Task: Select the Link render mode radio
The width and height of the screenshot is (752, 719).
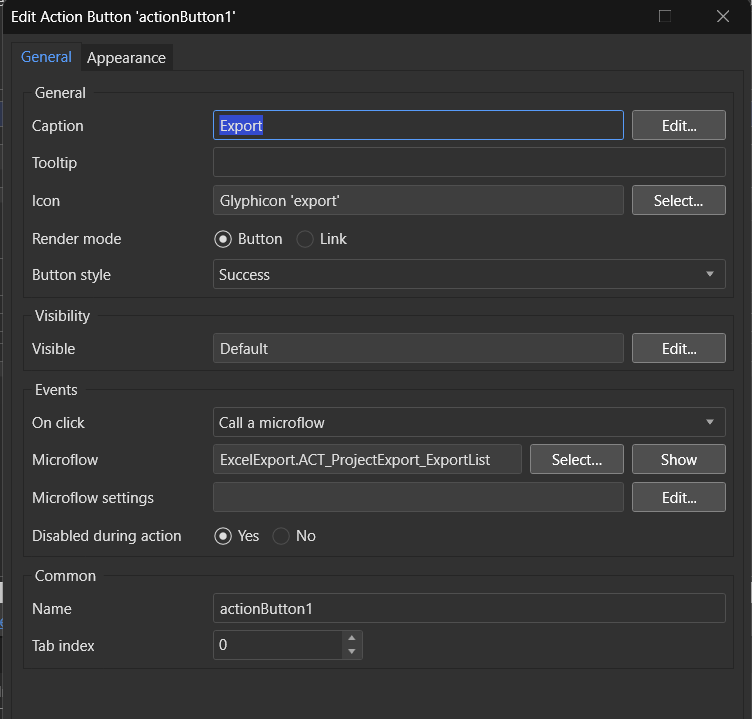Action: (305, 239)
